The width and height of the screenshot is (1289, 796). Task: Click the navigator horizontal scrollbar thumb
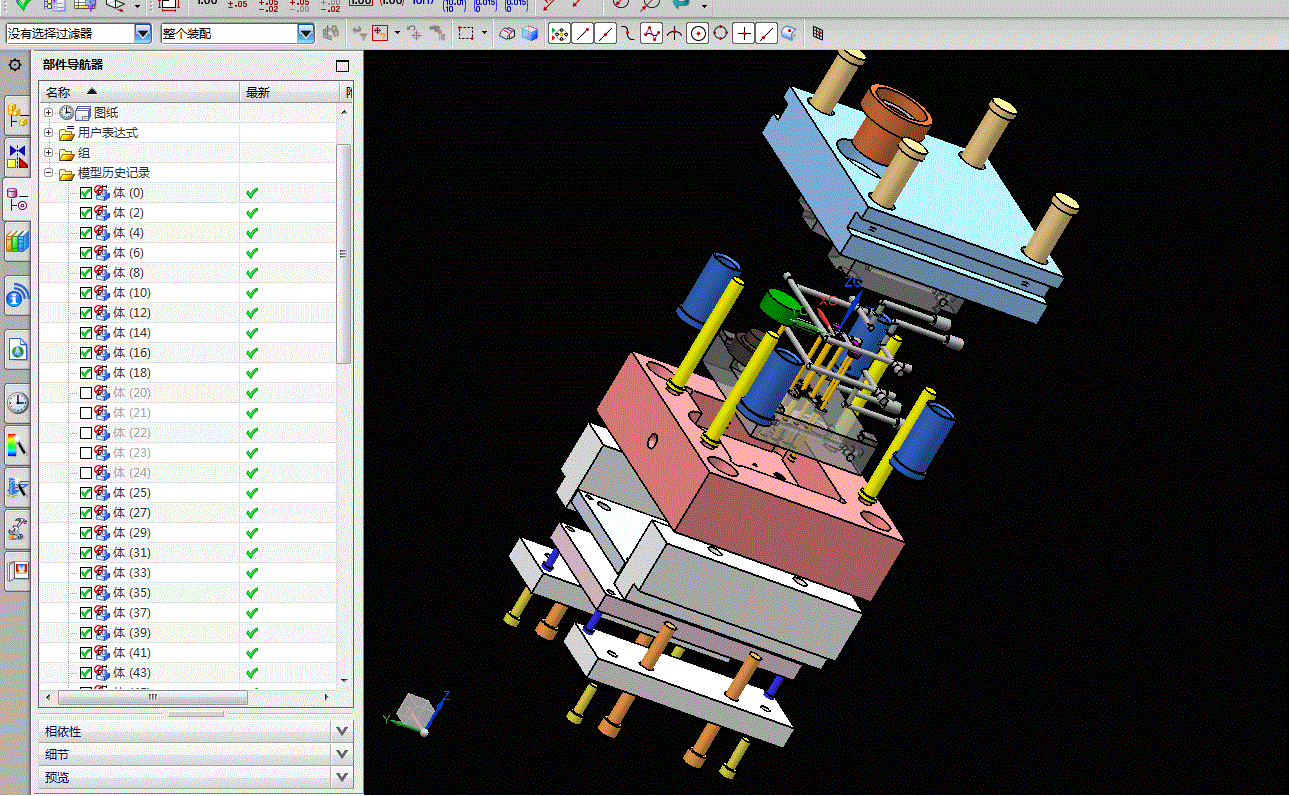152,698
